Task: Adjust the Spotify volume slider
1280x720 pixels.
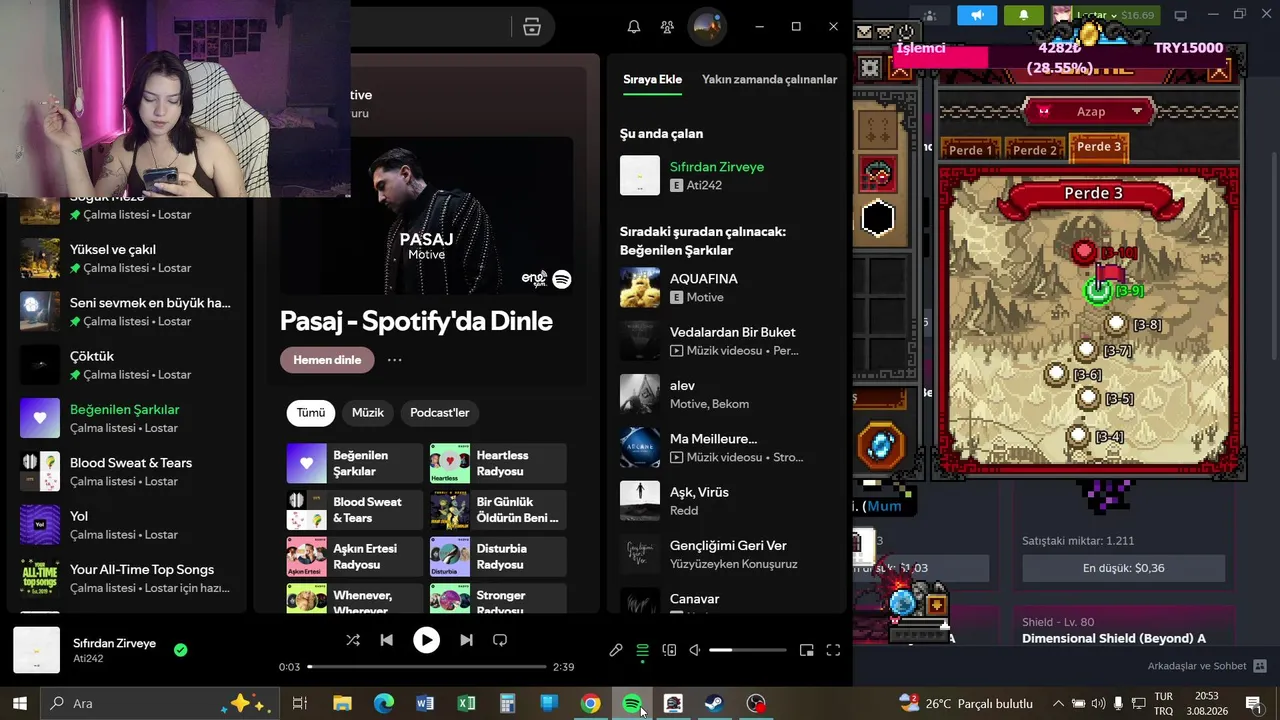Action: pyautogui.click(x=748, y=650)
